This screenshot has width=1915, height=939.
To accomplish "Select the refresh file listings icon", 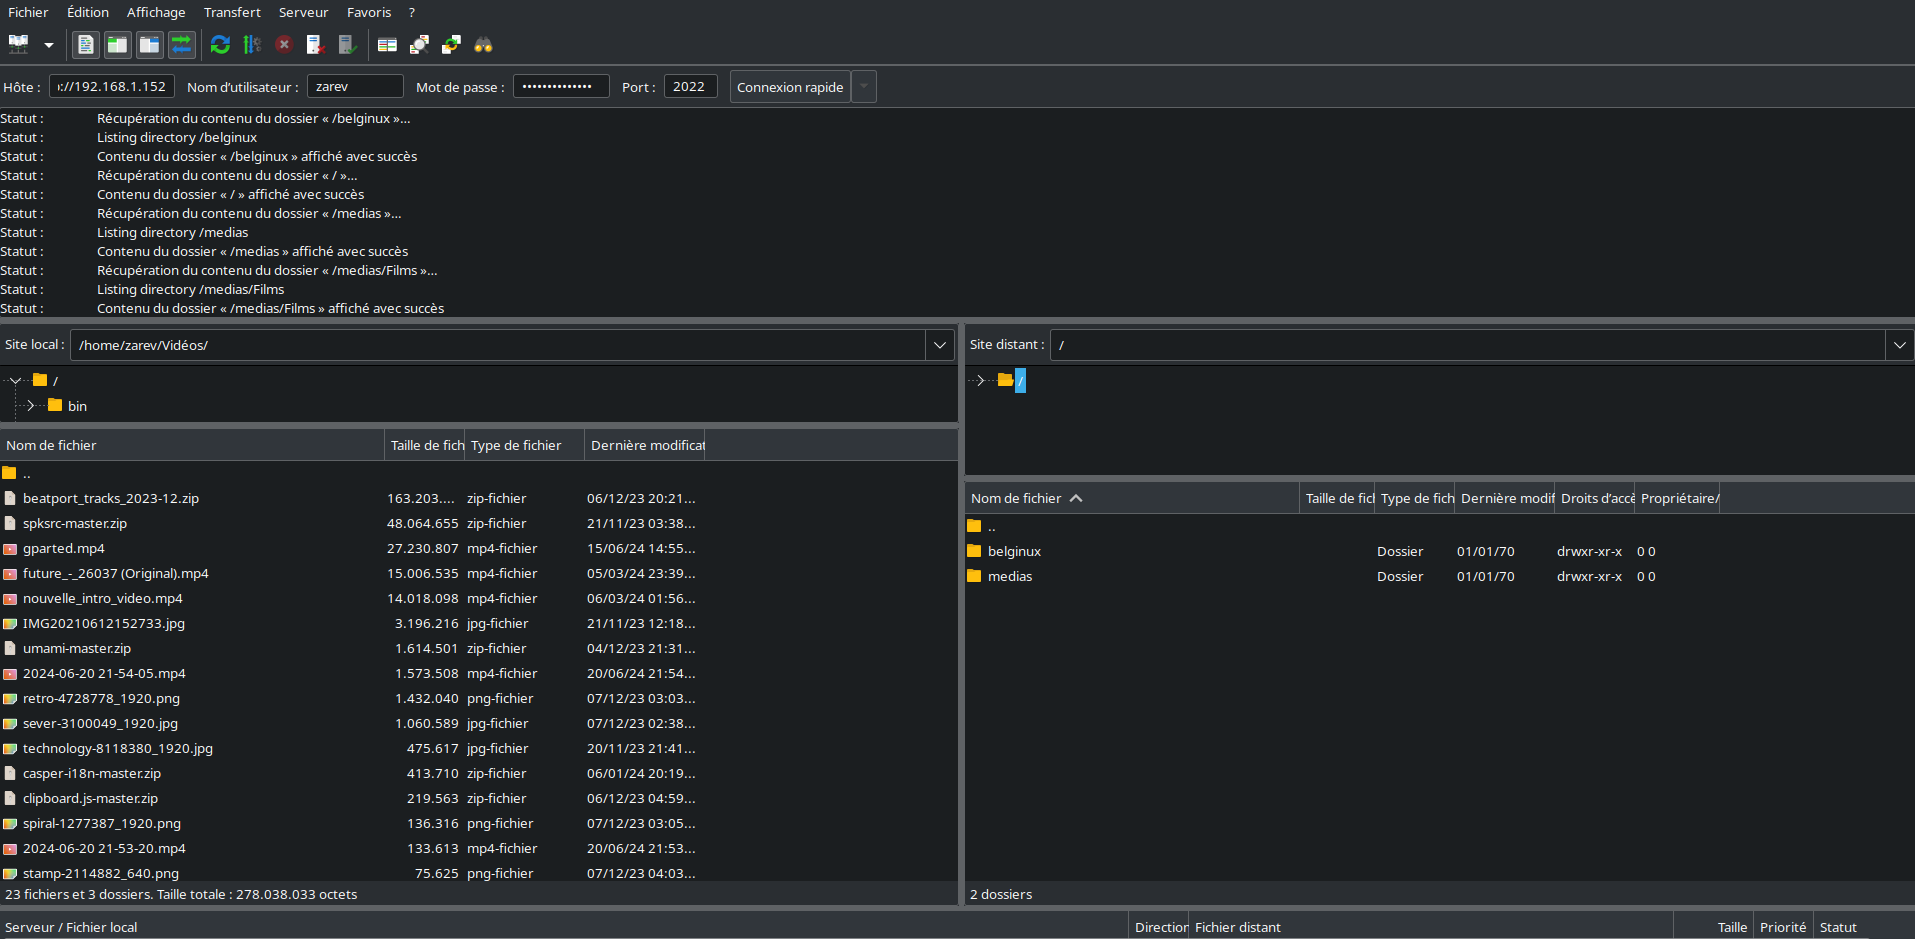I will [220, 45].
